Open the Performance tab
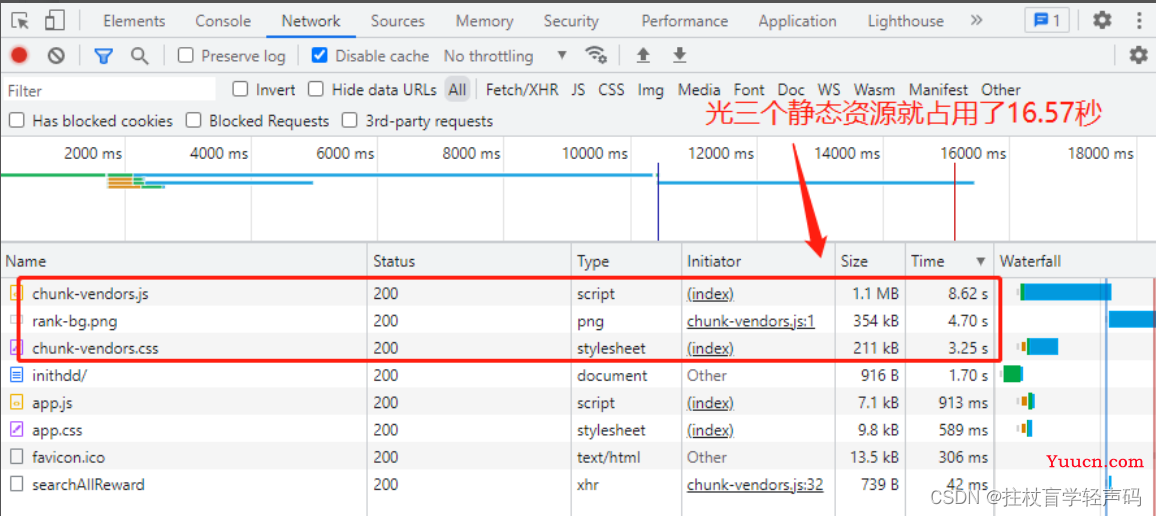The image size is (1156, 516). pyautogui.click(x=684, y=21)
